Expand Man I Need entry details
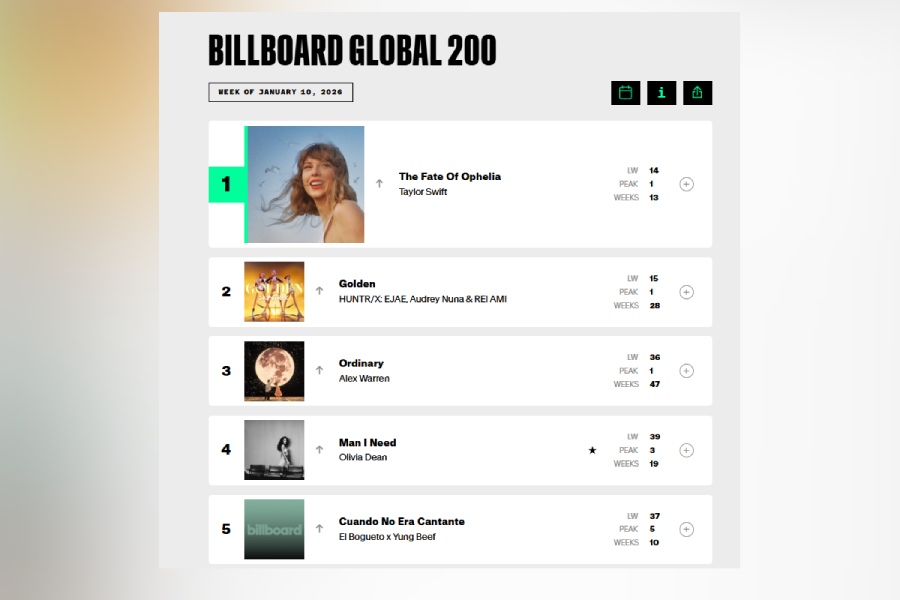The height and width of the screenshot is (600, 900). tap(686, 450)
